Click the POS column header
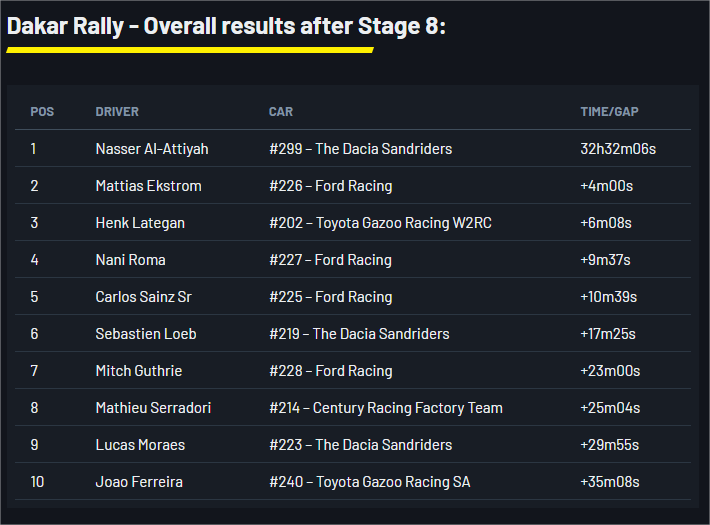This screenshot has height=525, width=710. 42,112
